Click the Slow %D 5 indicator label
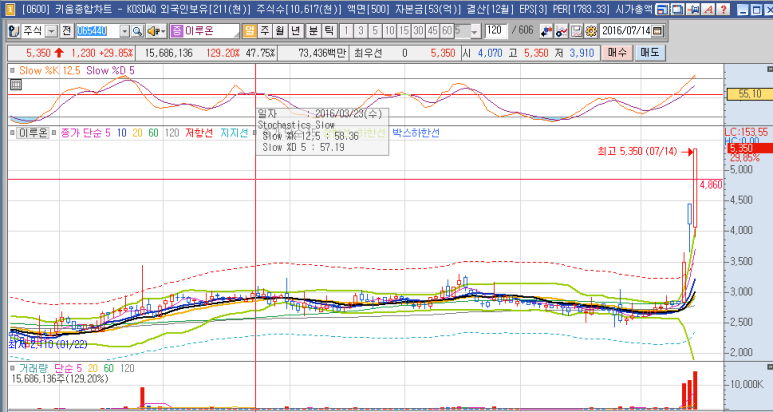 tap(110, 71)
